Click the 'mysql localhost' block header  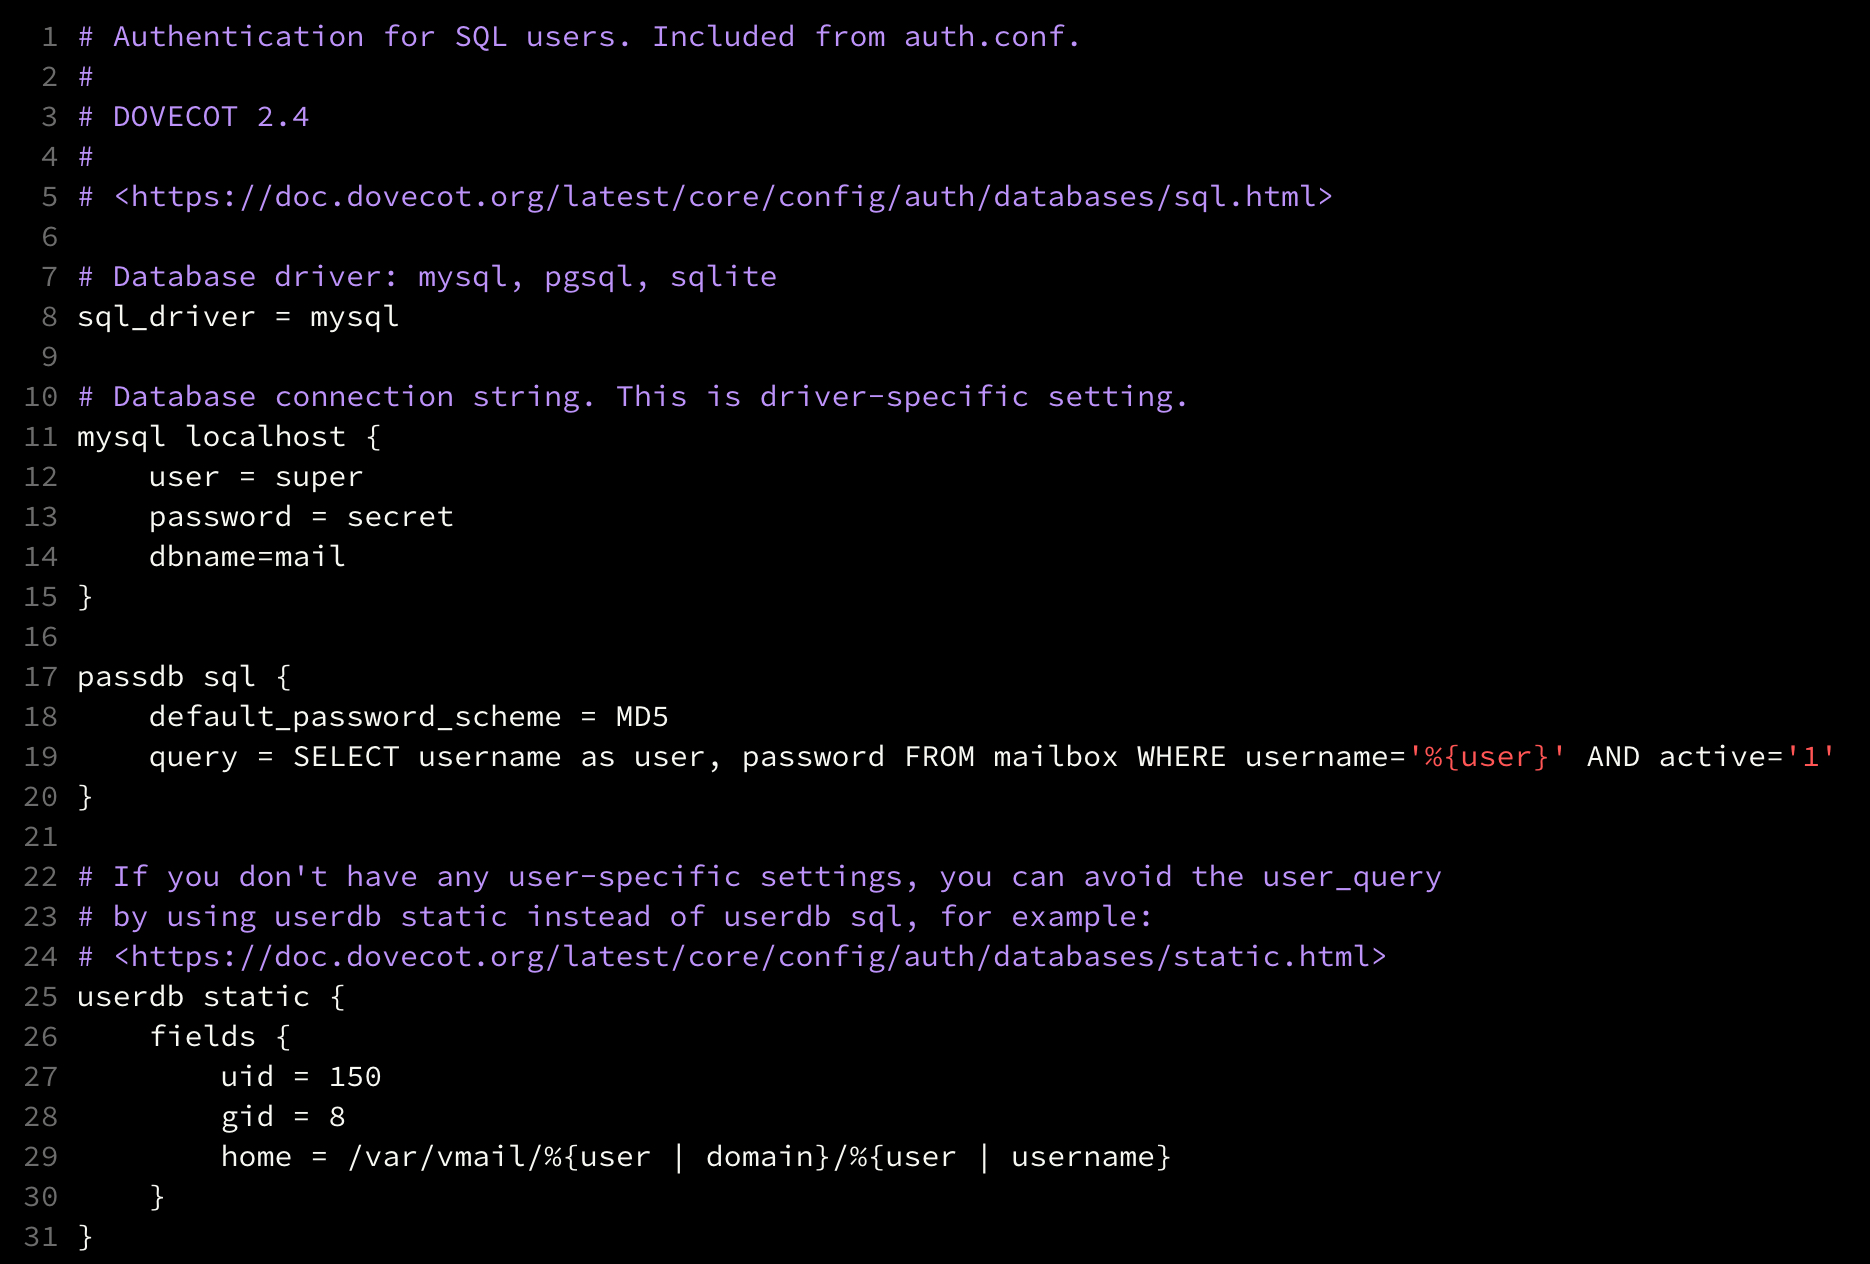pyautogui.click(x=211, y=437)
